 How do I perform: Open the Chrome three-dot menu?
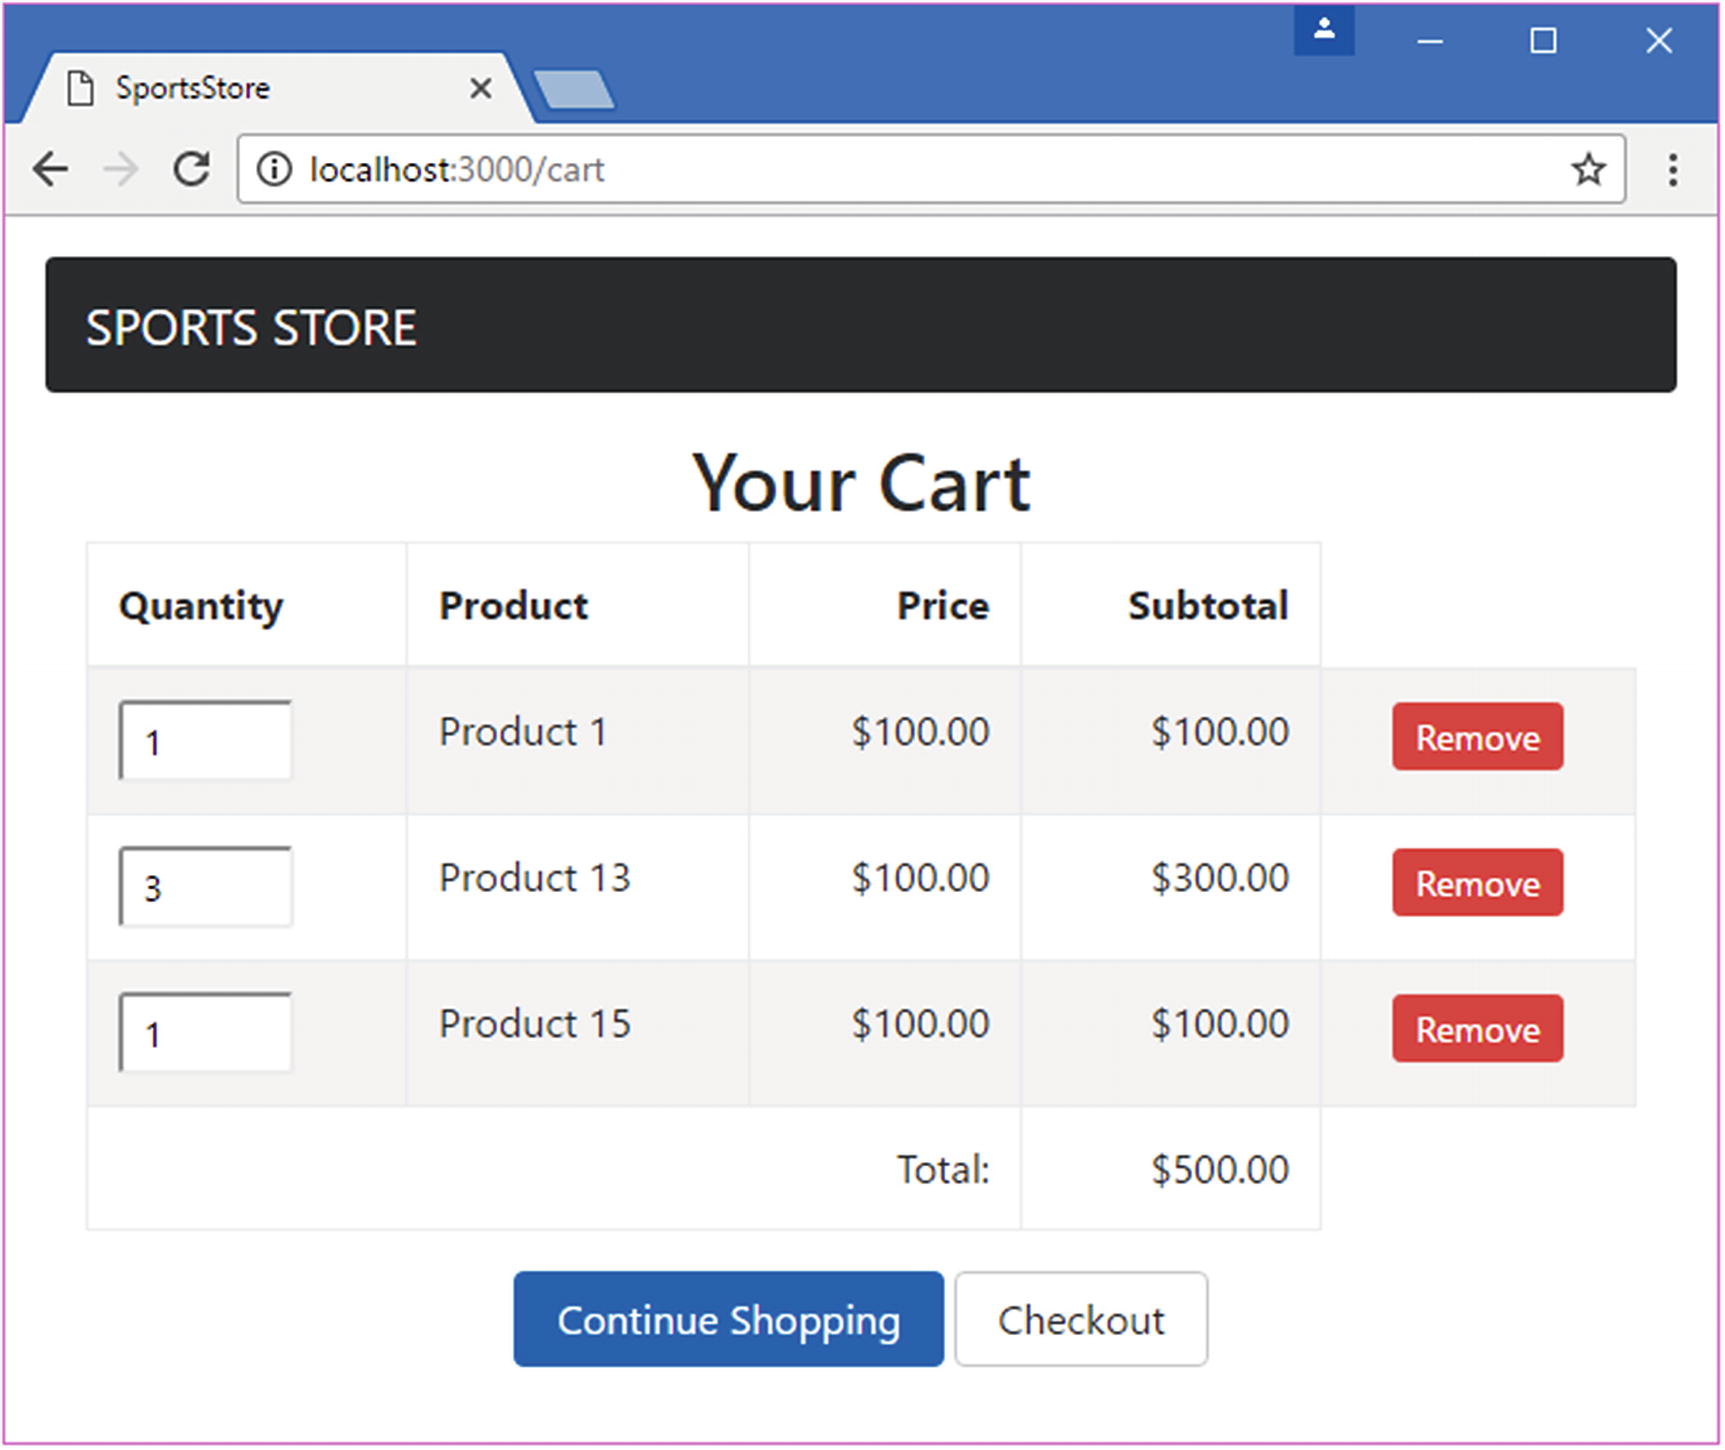click(x=1673, y=169)
